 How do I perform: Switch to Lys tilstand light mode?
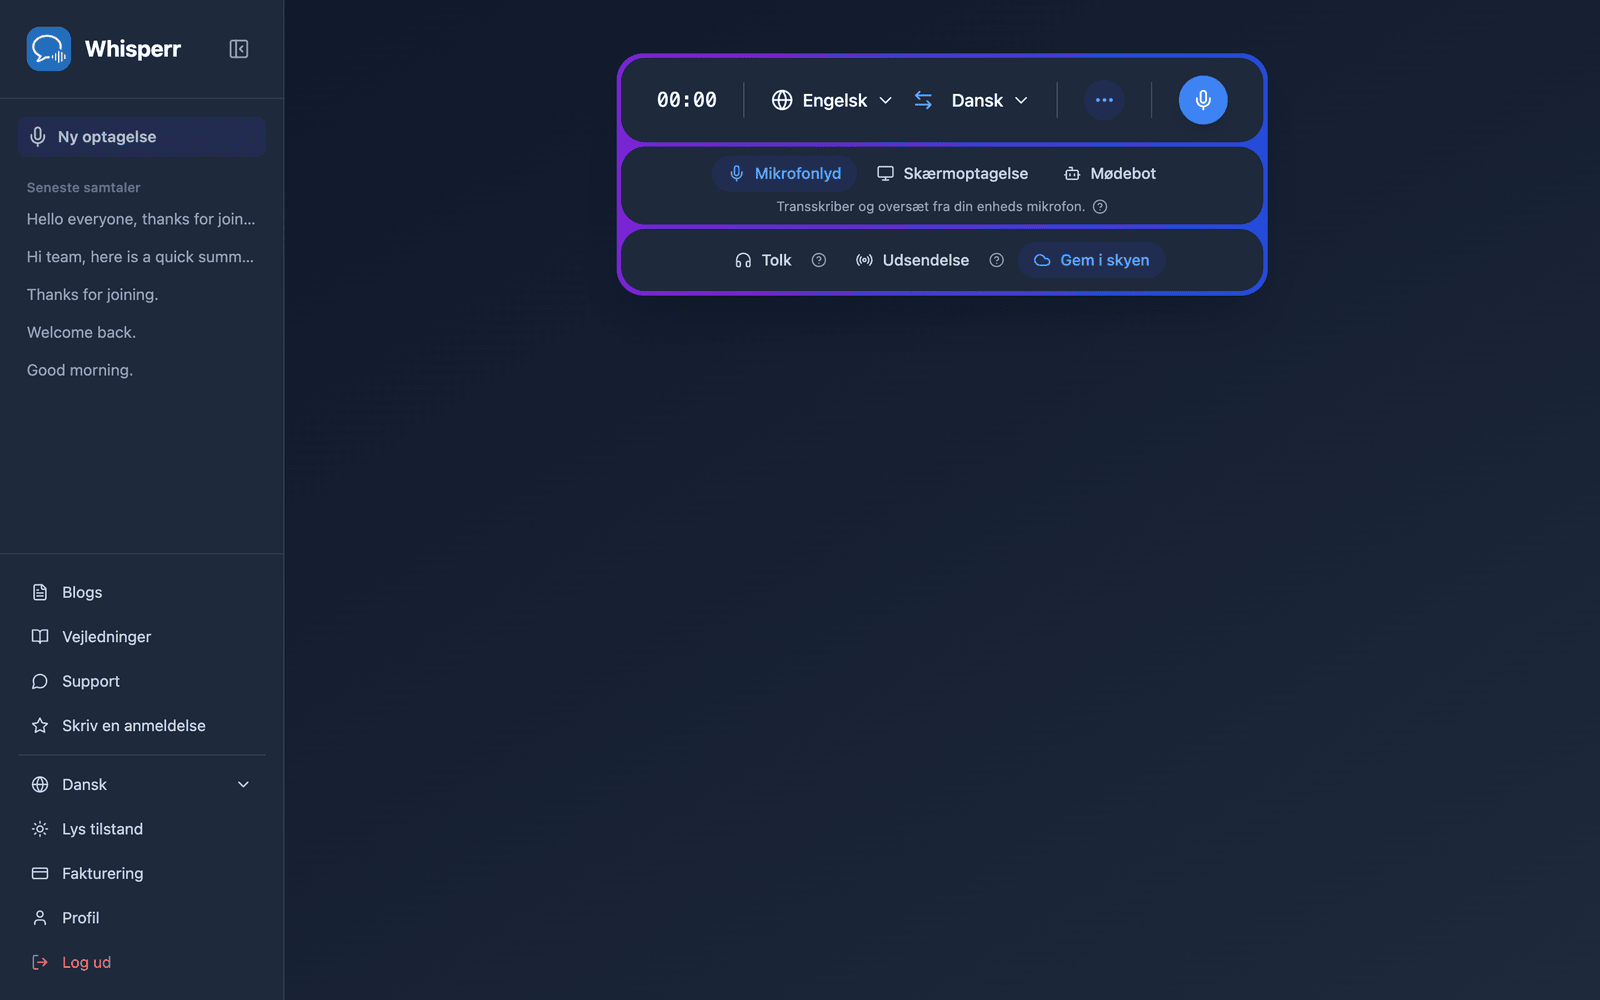(x=142, y=829)
